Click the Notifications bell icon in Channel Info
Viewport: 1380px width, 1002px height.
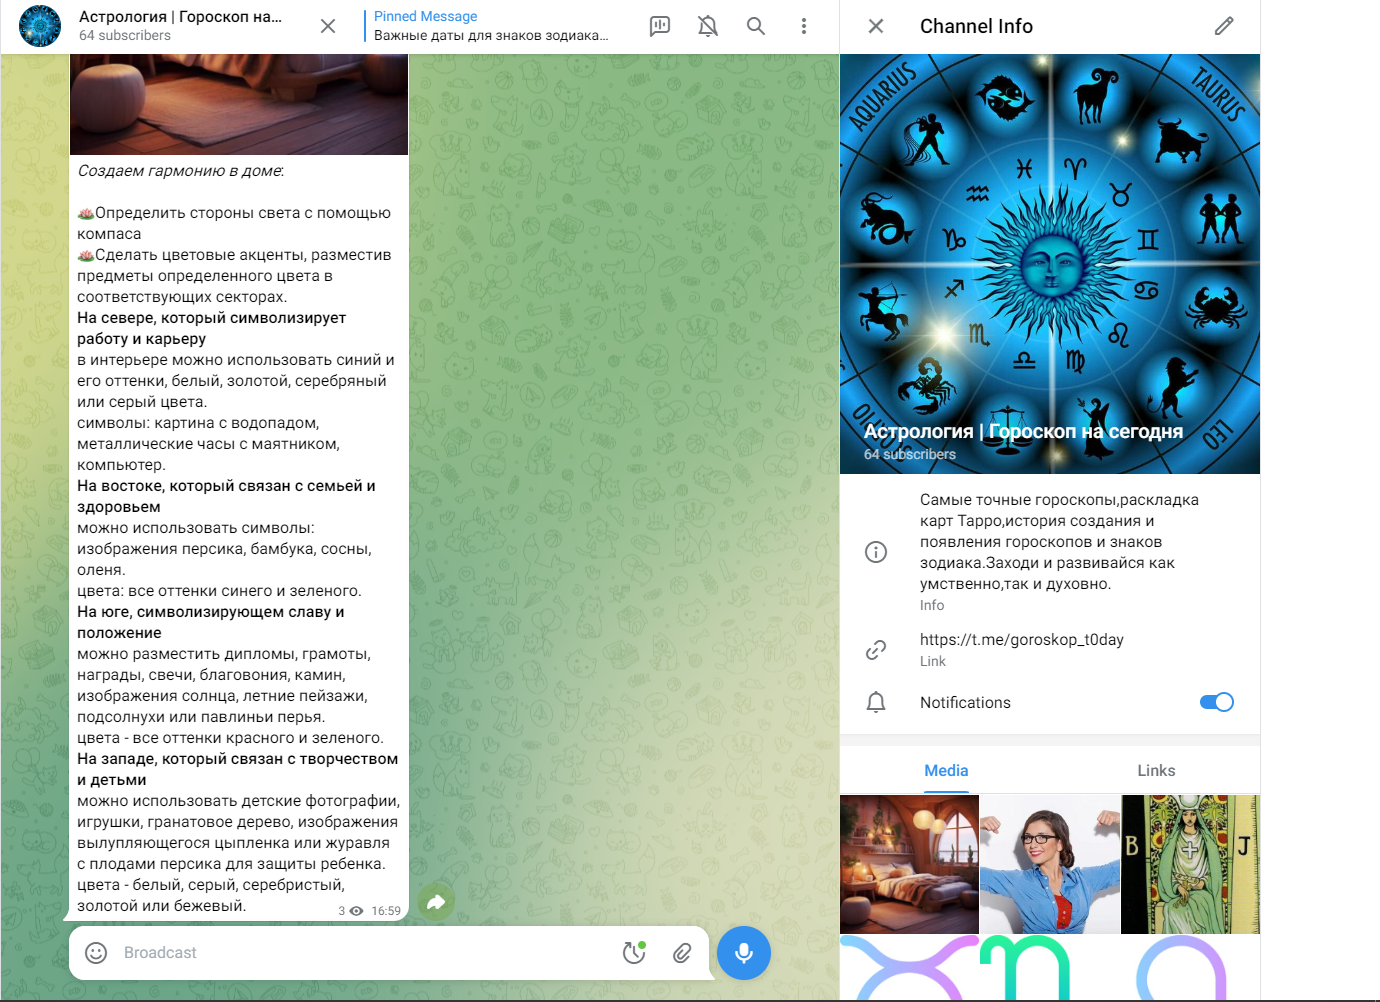tap(876, 702)
